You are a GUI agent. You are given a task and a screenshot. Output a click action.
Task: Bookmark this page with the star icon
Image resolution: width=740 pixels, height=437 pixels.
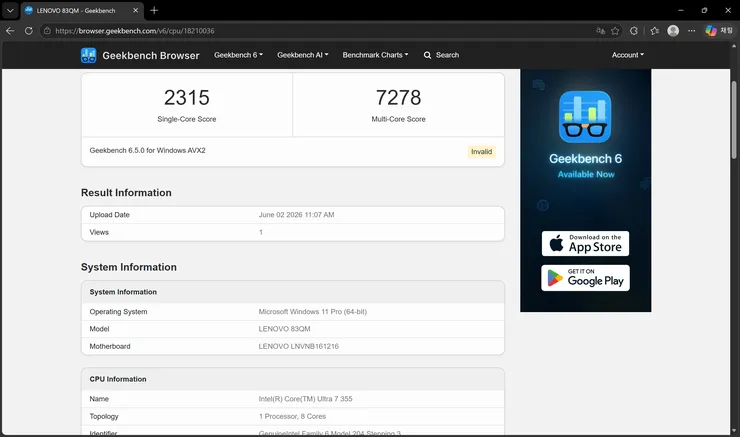[x=615, y=31]
